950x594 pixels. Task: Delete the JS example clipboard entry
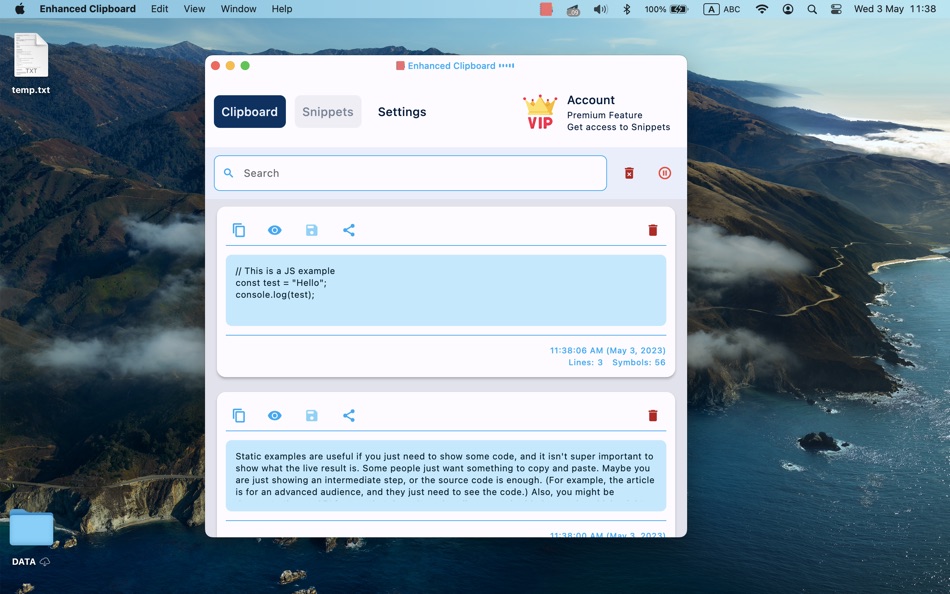(653, 230)
